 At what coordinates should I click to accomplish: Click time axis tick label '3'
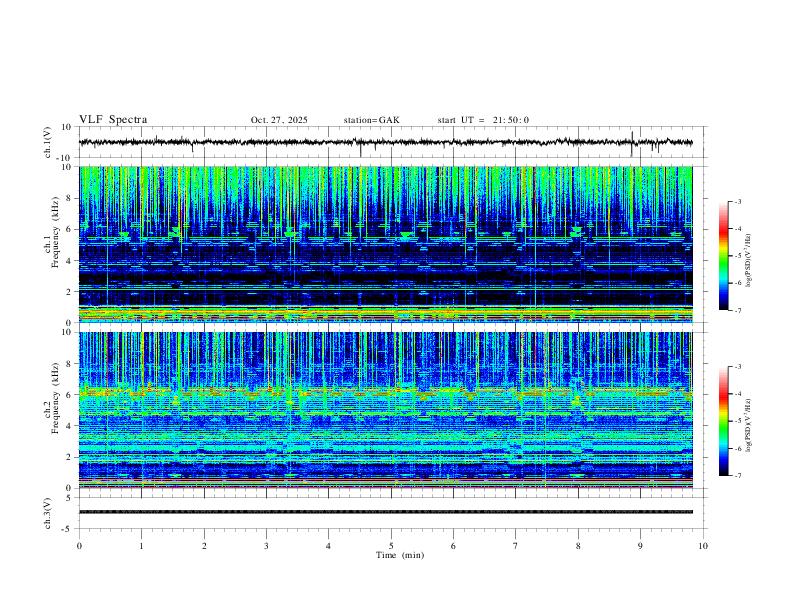coord(266,546)
